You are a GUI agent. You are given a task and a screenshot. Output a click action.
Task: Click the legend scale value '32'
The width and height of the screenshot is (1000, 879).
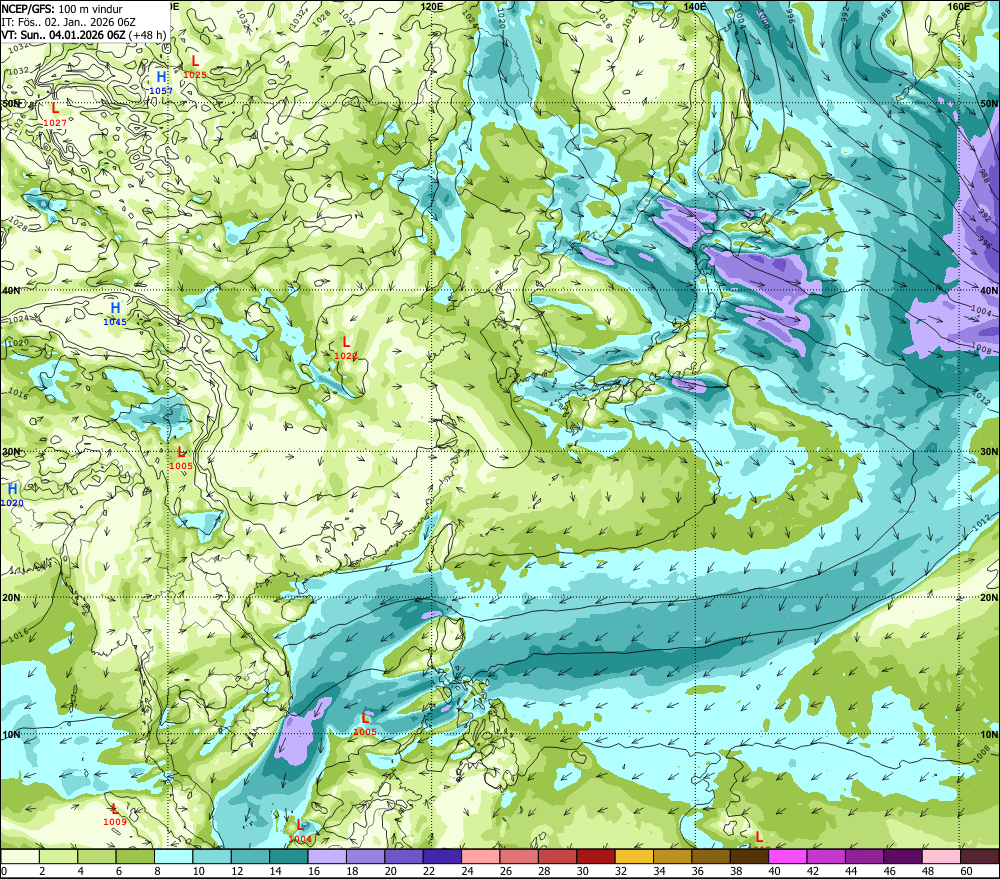621,871
